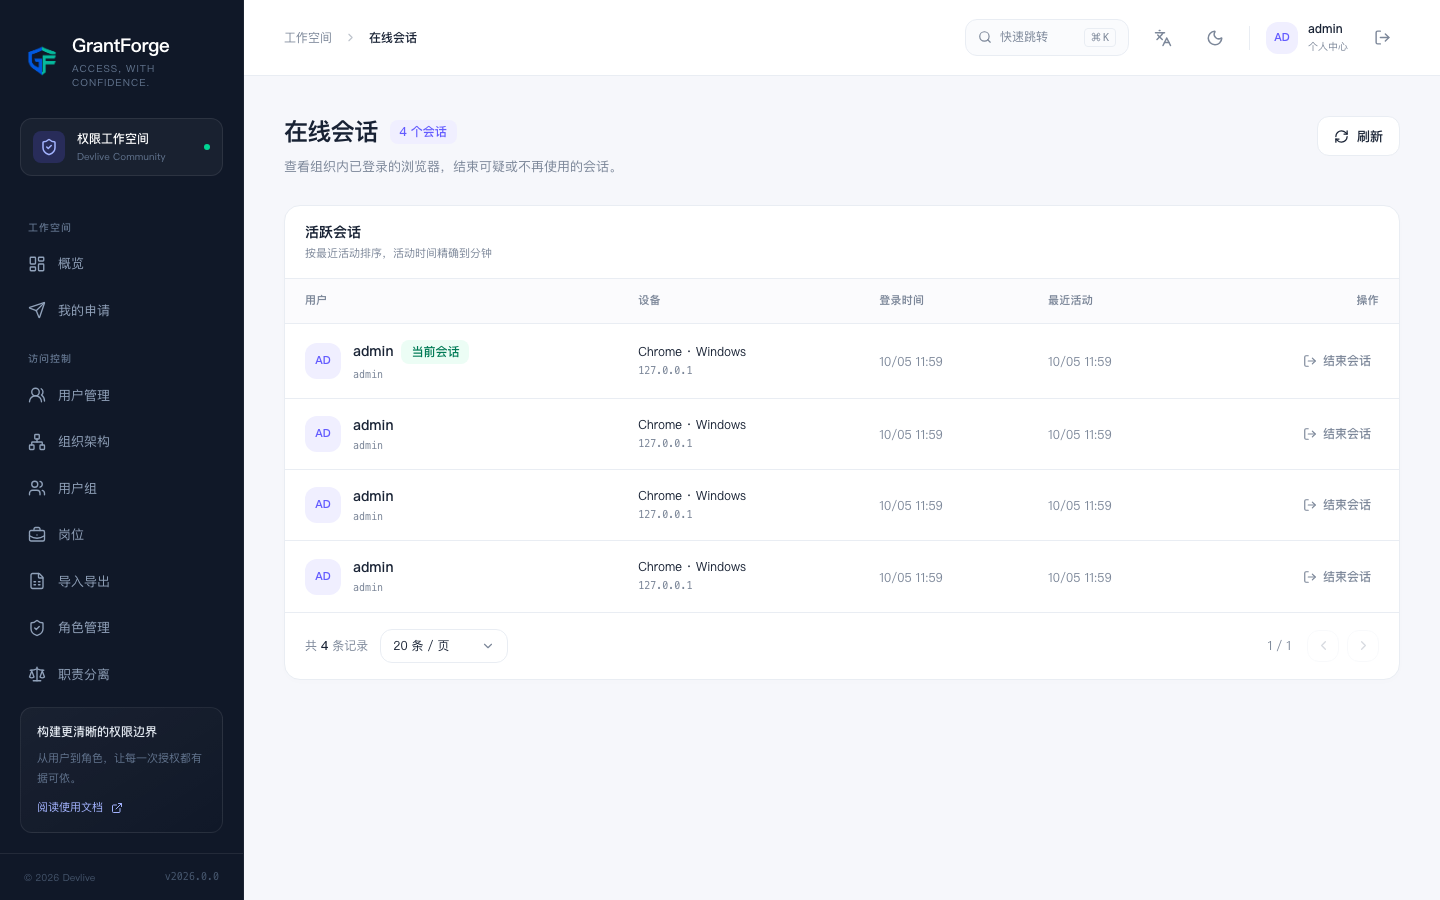1440x900 pixels.
Task: Click the 设备 column header
Action: (649, 300)
